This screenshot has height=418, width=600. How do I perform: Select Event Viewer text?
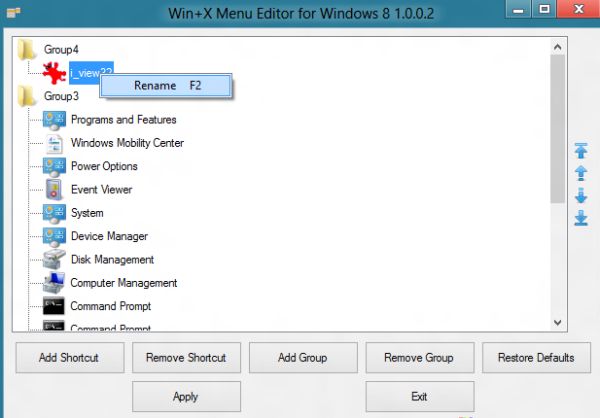101,190
